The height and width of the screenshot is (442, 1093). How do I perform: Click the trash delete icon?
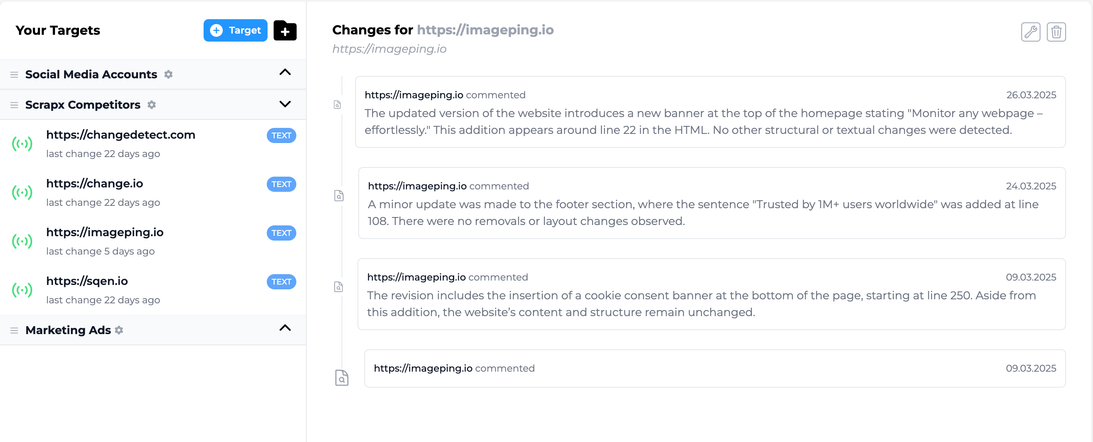point(1057,32)
